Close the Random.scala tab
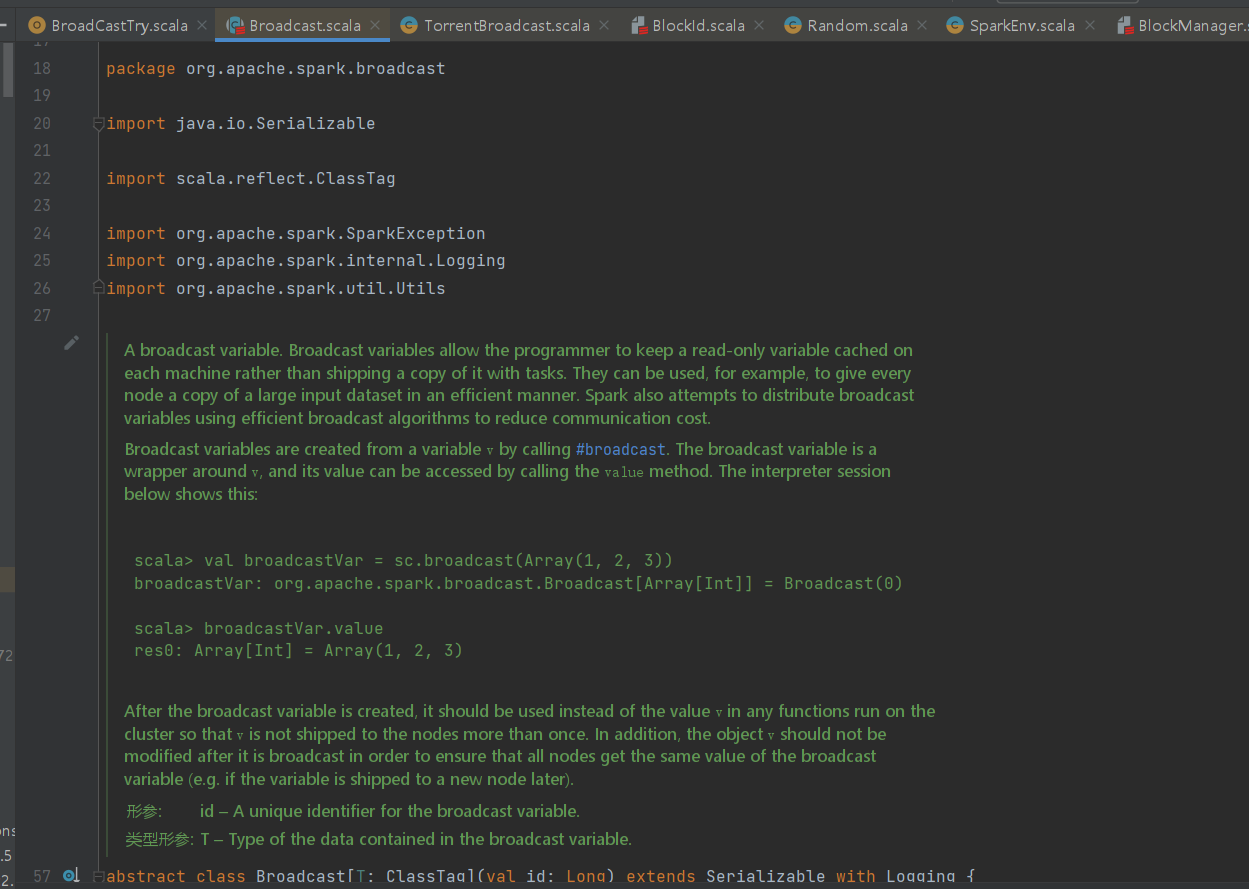This screenshot has width=1249, height=889. click(x=922, y=26)
